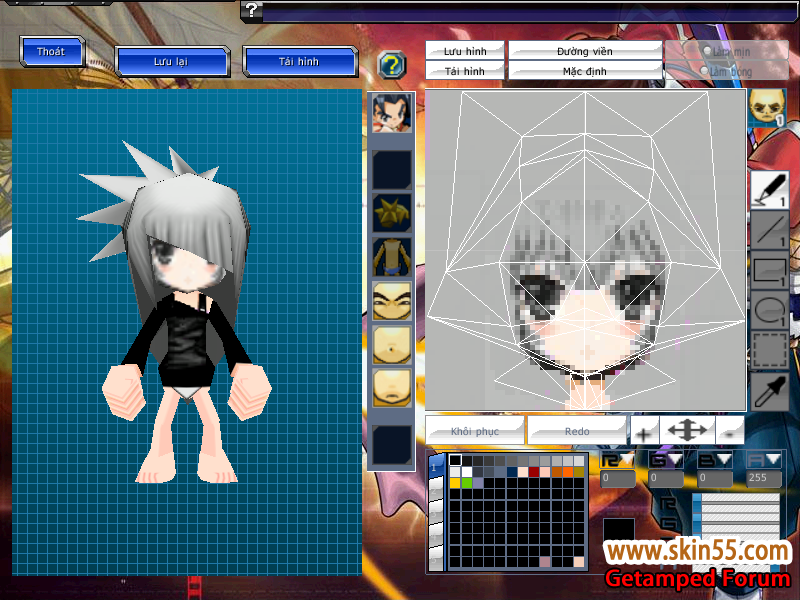This screenshot has height=600, width=800.
Task: Select the body torso skin part
Action: click(392, 257)
